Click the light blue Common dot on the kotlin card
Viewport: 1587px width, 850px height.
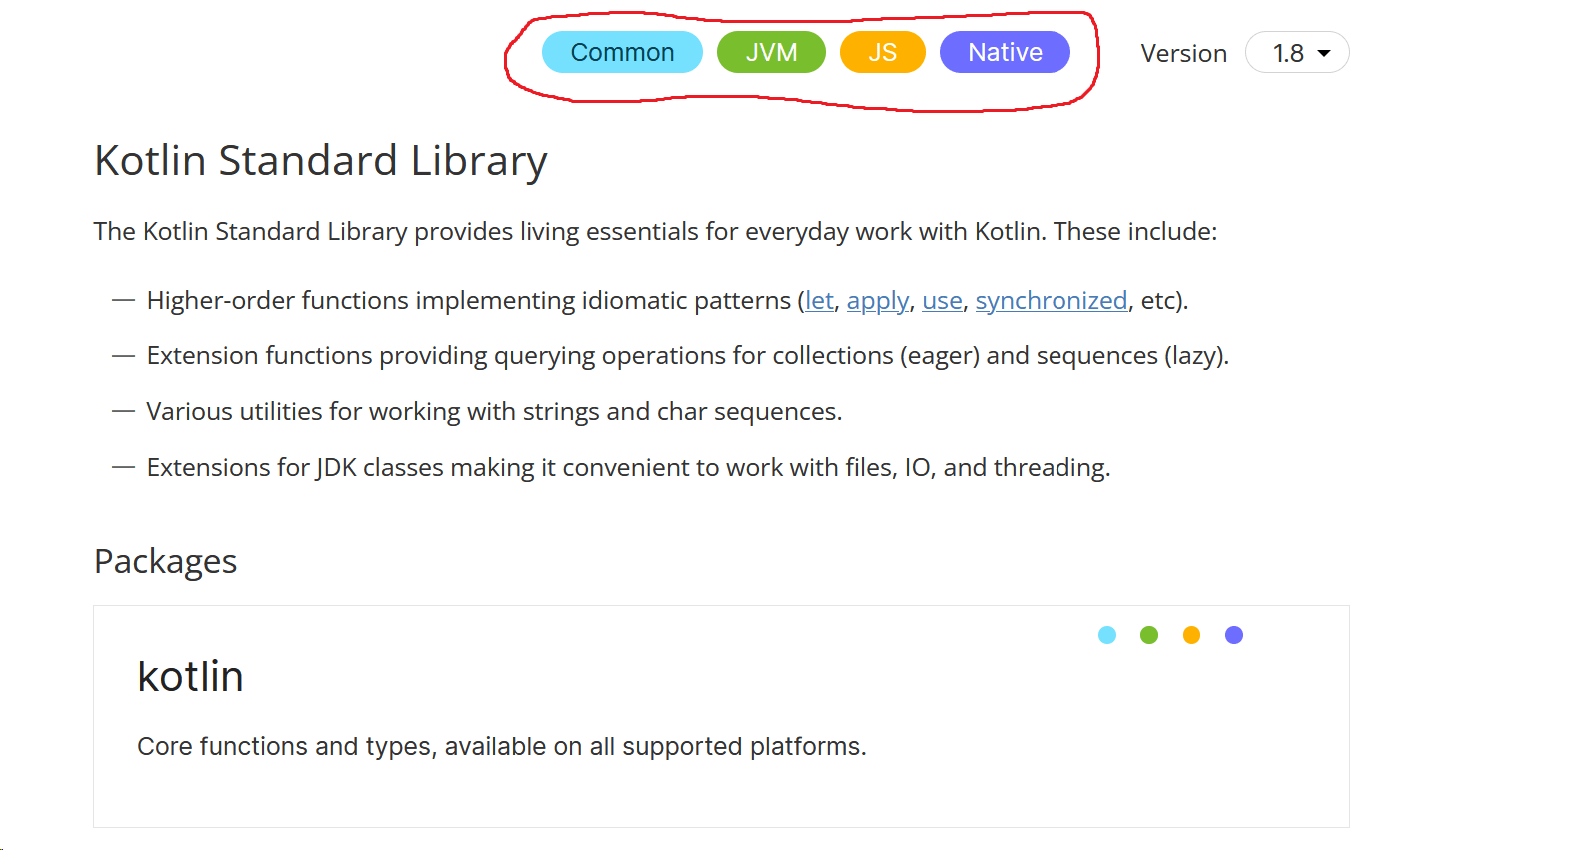coord(1107,634)
